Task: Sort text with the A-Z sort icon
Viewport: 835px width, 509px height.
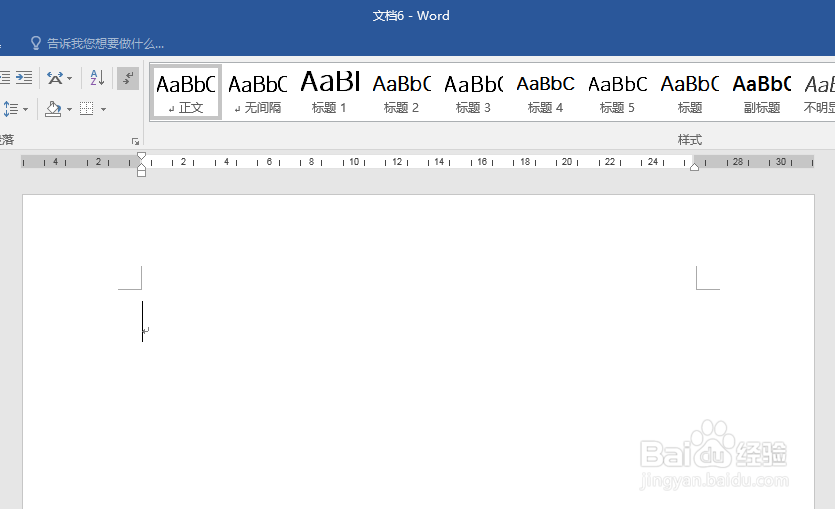Action: [97, 78]
